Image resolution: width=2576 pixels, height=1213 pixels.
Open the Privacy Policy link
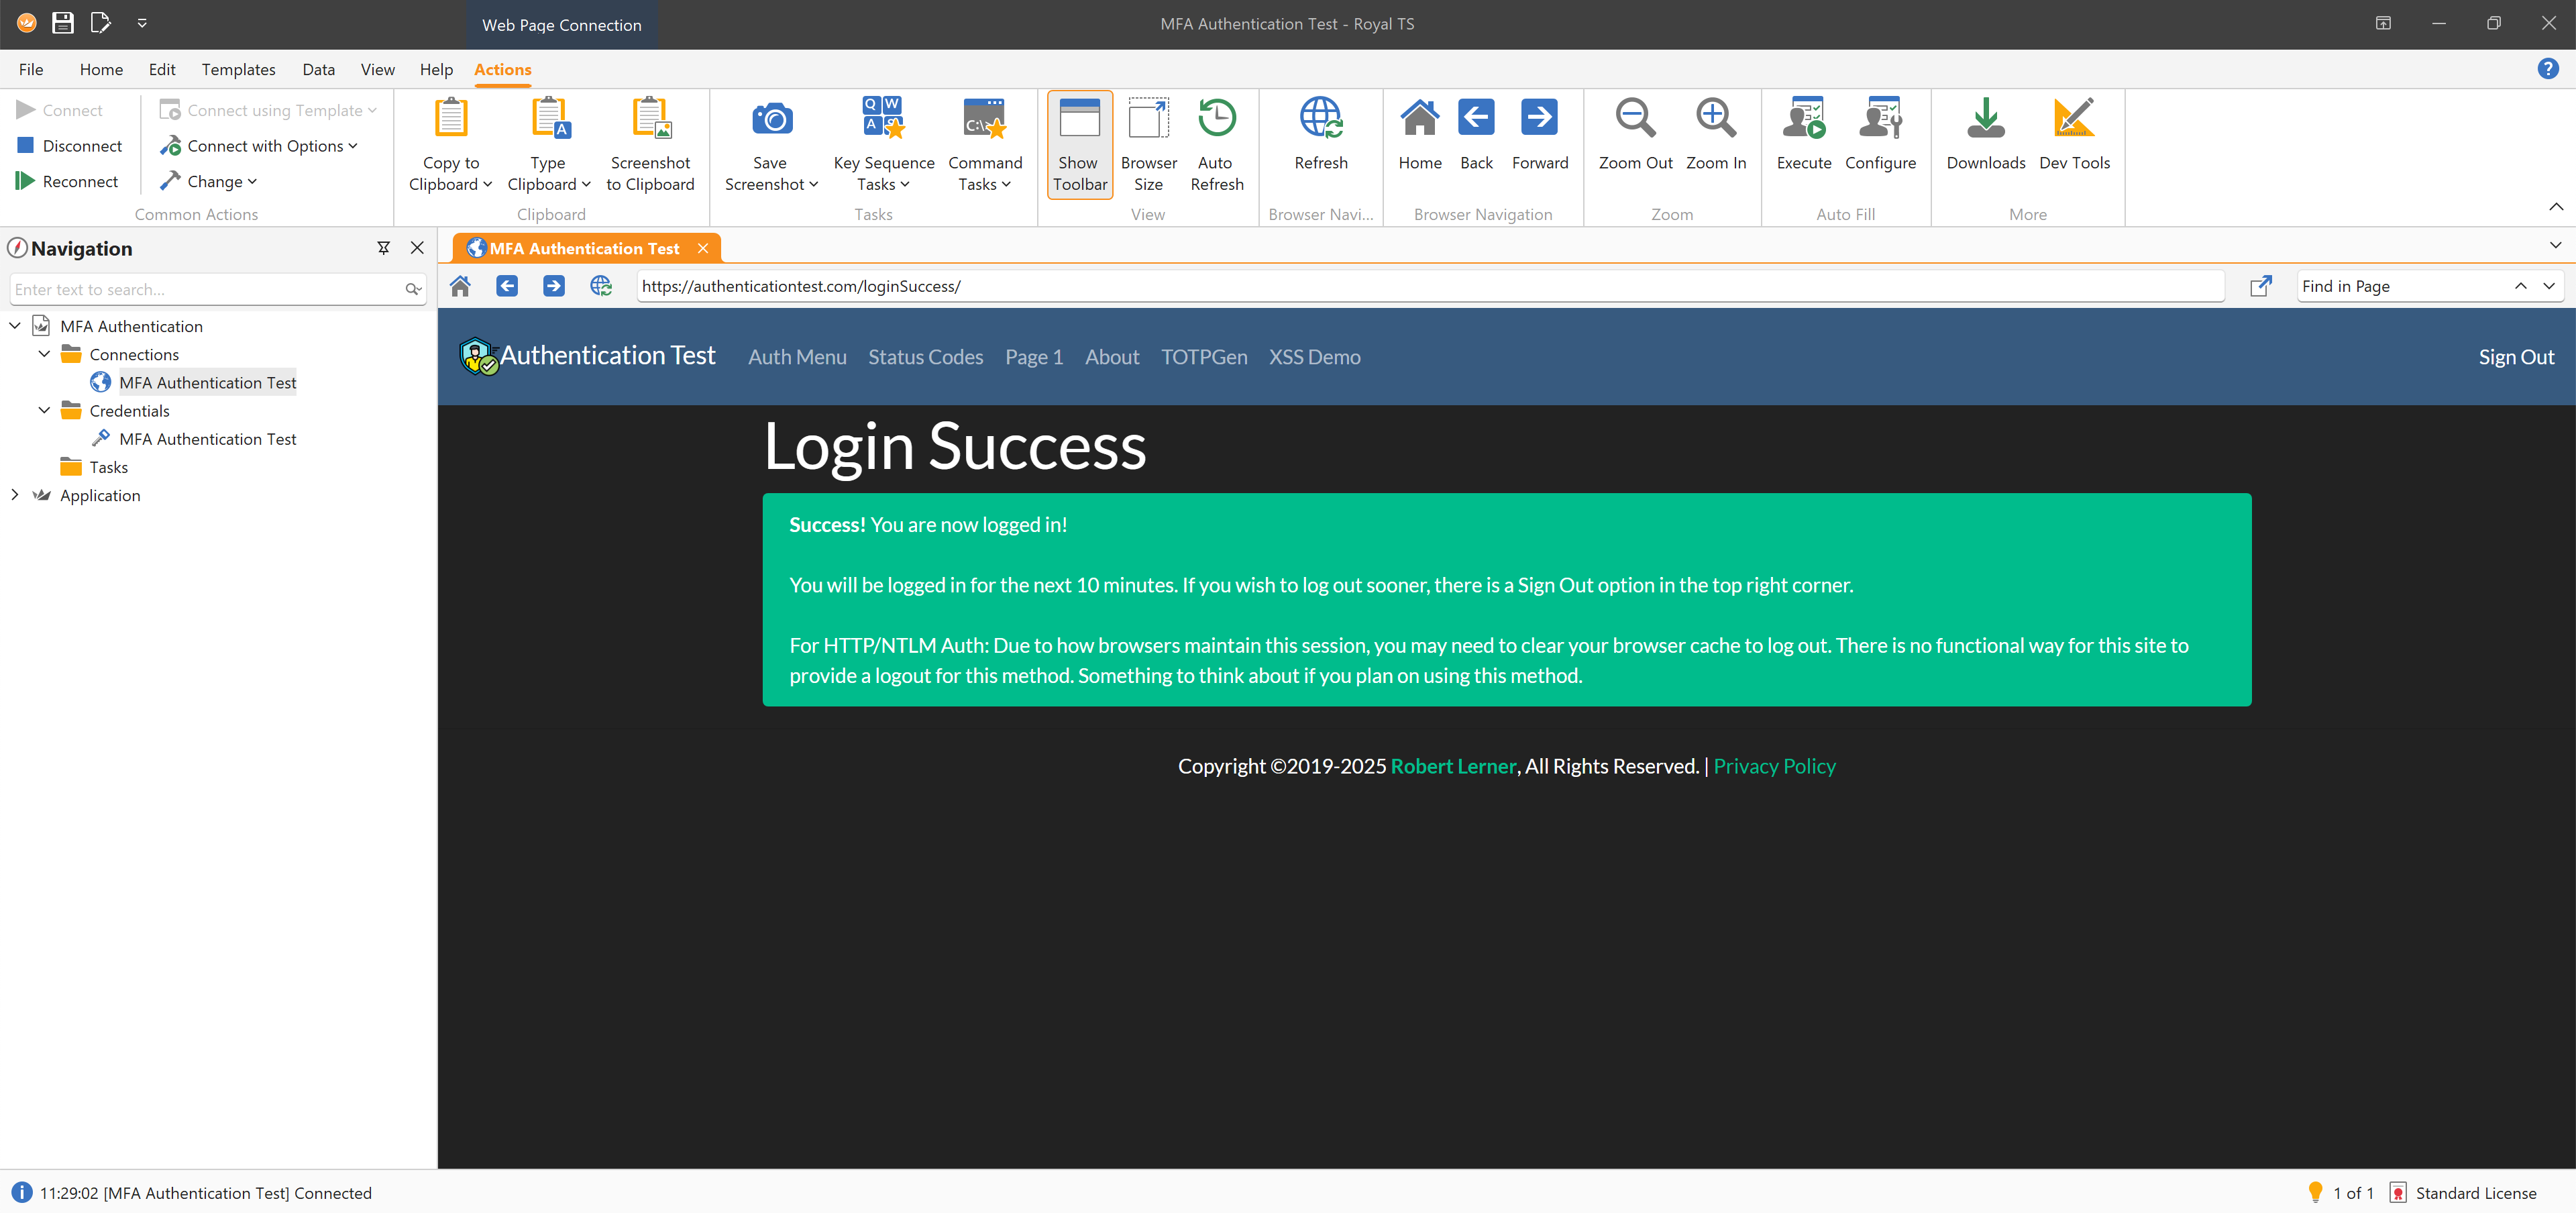[x=1774, y=766]
